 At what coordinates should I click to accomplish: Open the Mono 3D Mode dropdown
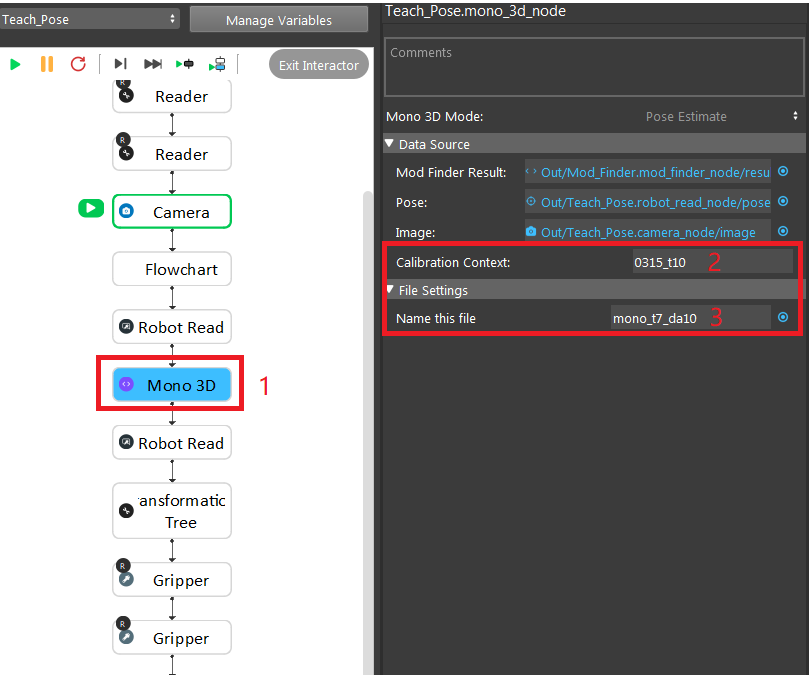721,116
